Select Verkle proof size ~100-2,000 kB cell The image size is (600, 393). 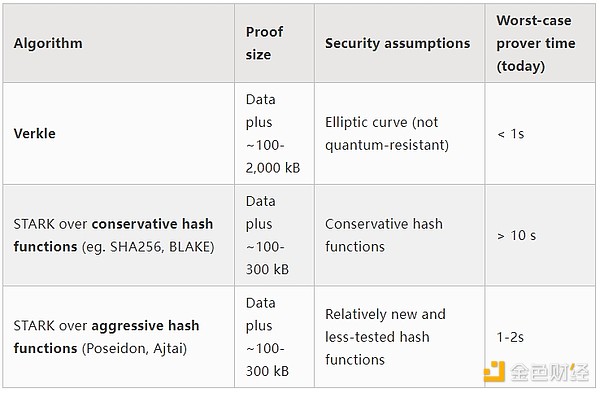pos(274,134)
